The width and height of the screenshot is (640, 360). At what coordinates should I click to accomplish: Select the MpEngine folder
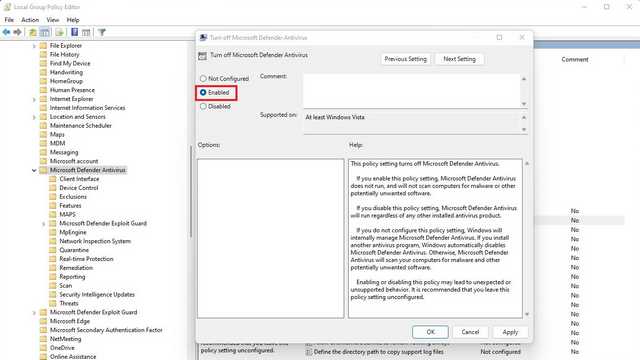point(73,232)
